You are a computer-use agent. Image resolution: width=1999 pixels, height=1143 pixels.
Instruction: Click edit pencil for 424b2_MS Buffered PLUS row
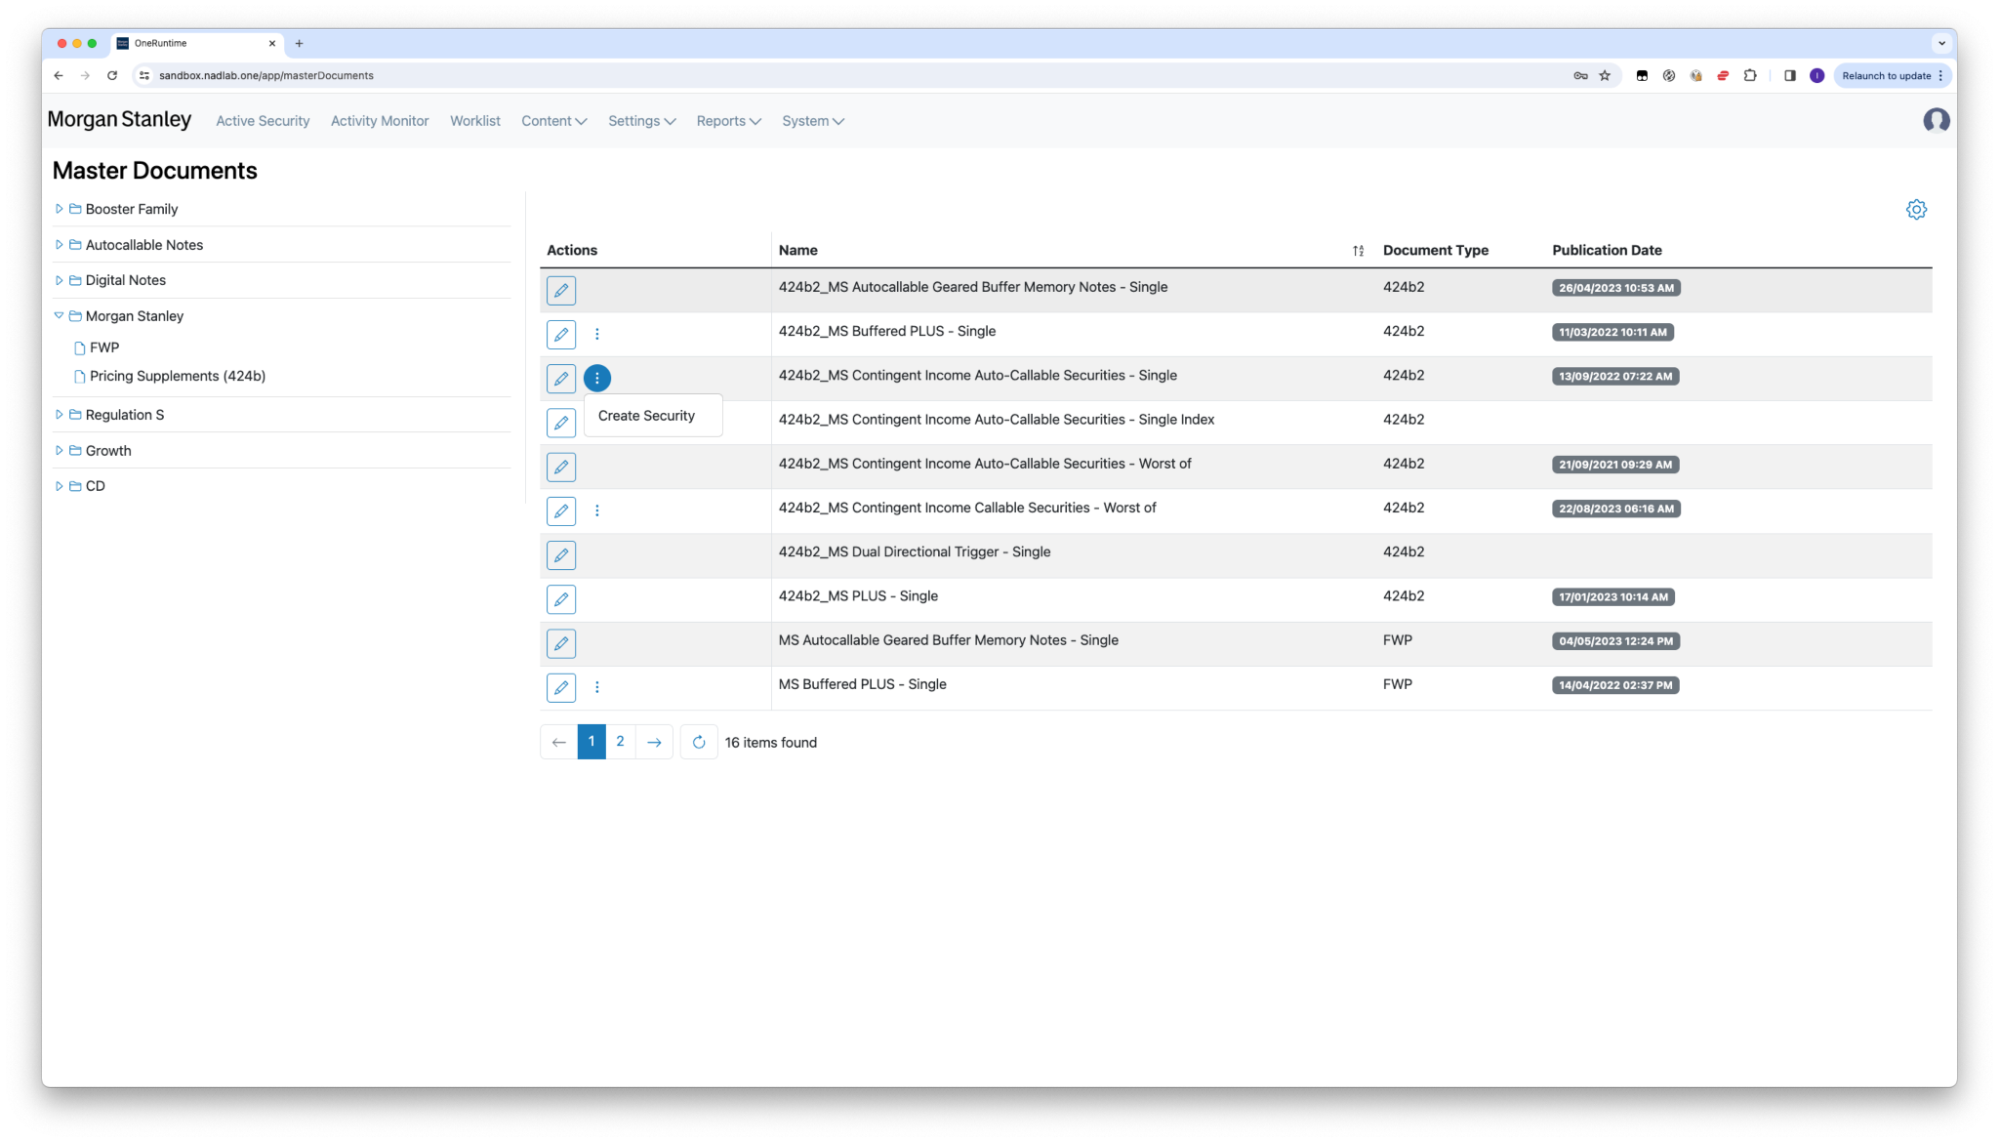[561, 334]
